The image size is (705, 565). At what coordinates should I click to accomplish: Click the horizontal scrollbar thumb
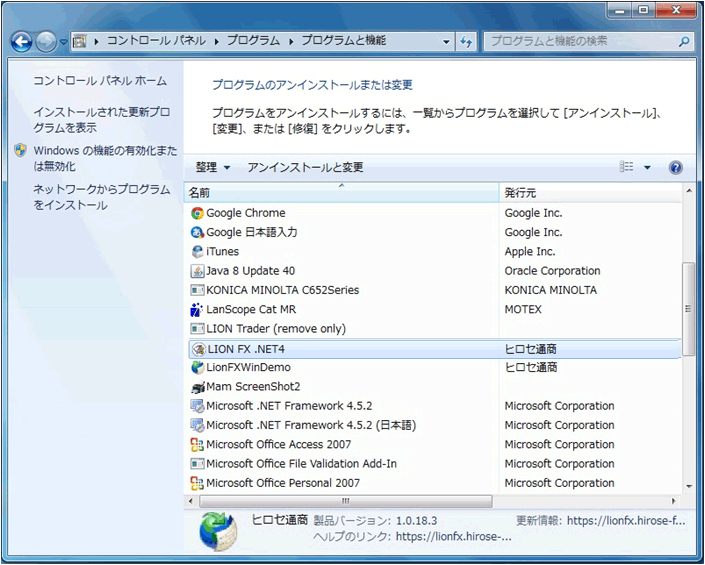pyautogui.click(x=345, y=501)
